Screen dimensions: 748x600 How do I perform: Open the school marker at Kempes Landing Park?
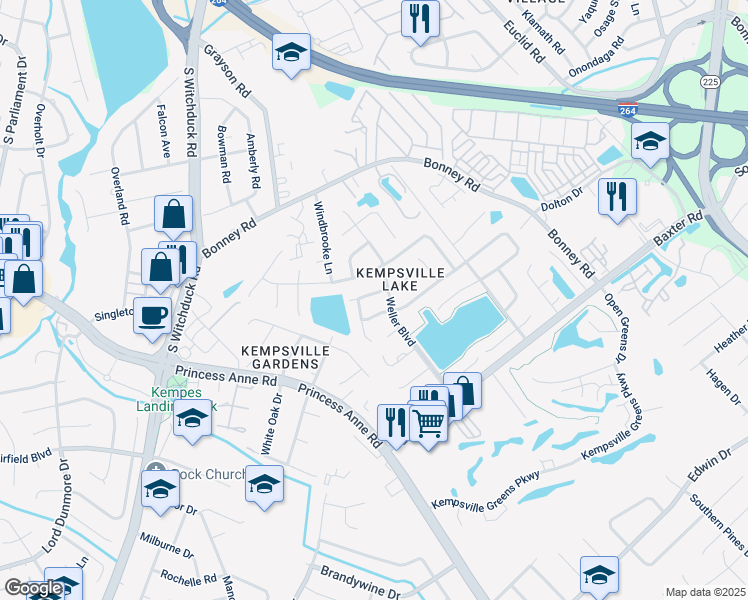[192, 420]
